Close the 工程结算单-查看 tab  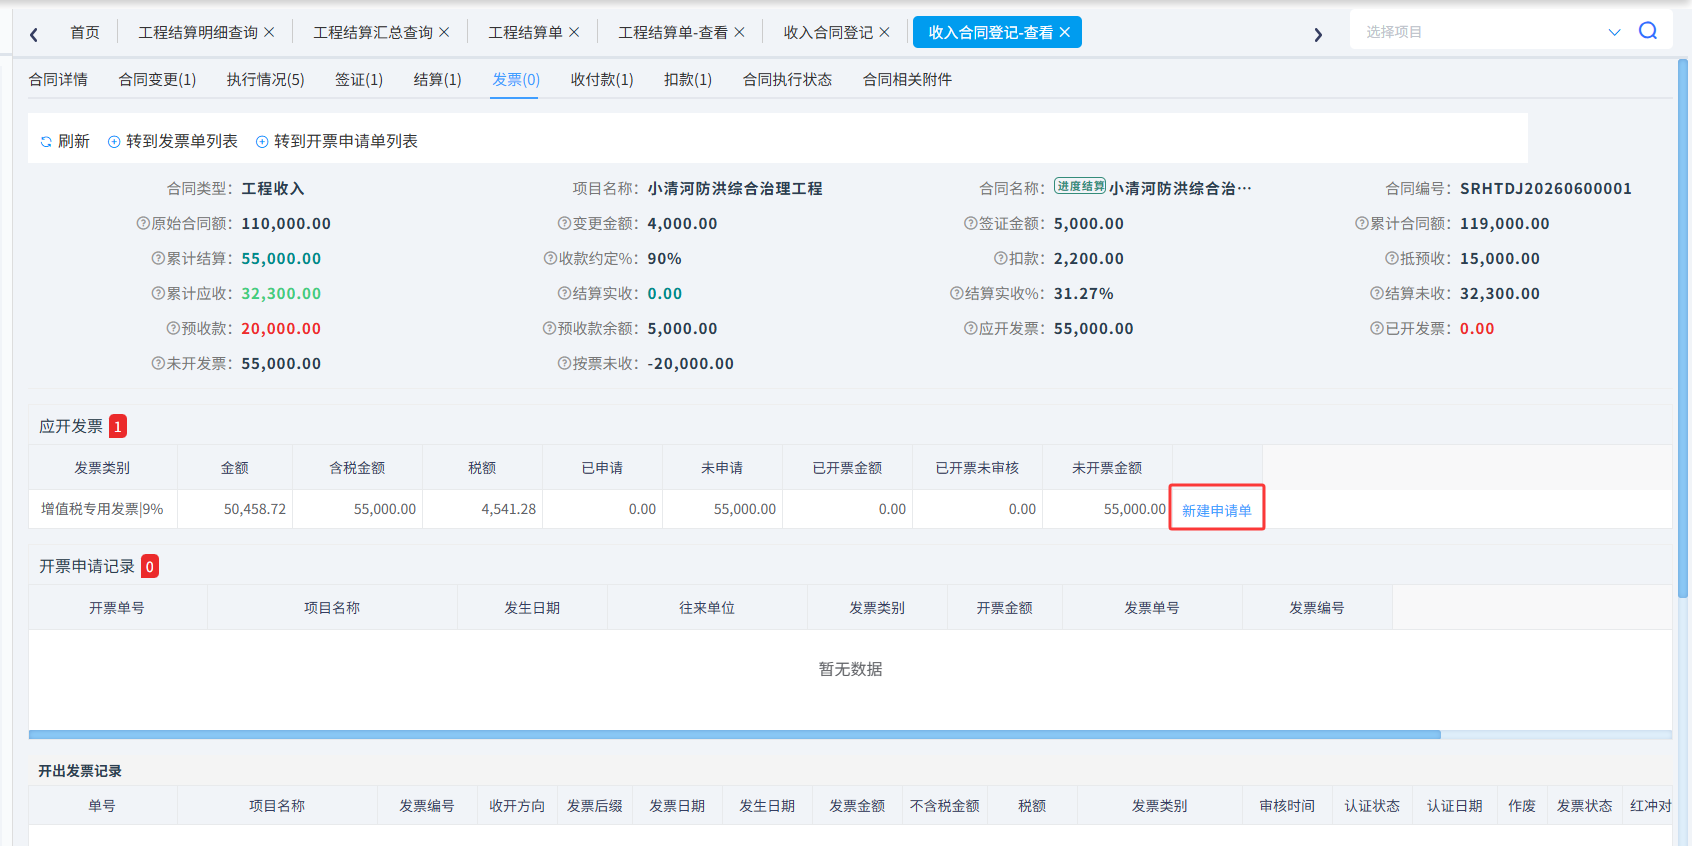coord(739,32)
